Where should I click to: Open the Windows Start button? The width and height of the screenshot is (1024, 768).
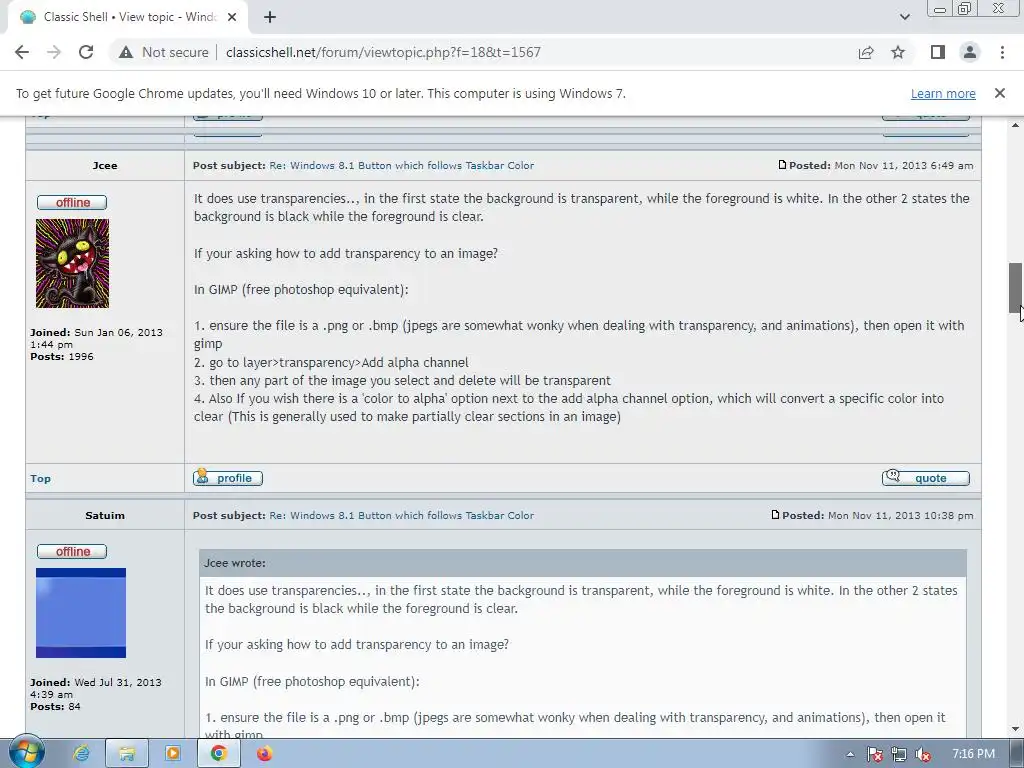pyautogui.click(x=25, y=753)
